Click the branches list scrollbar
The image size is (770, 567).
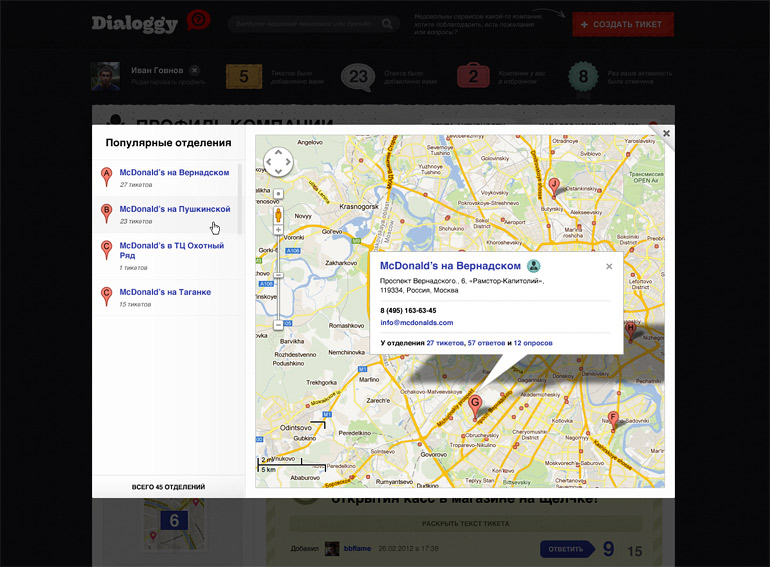click(x=240, y=199)
